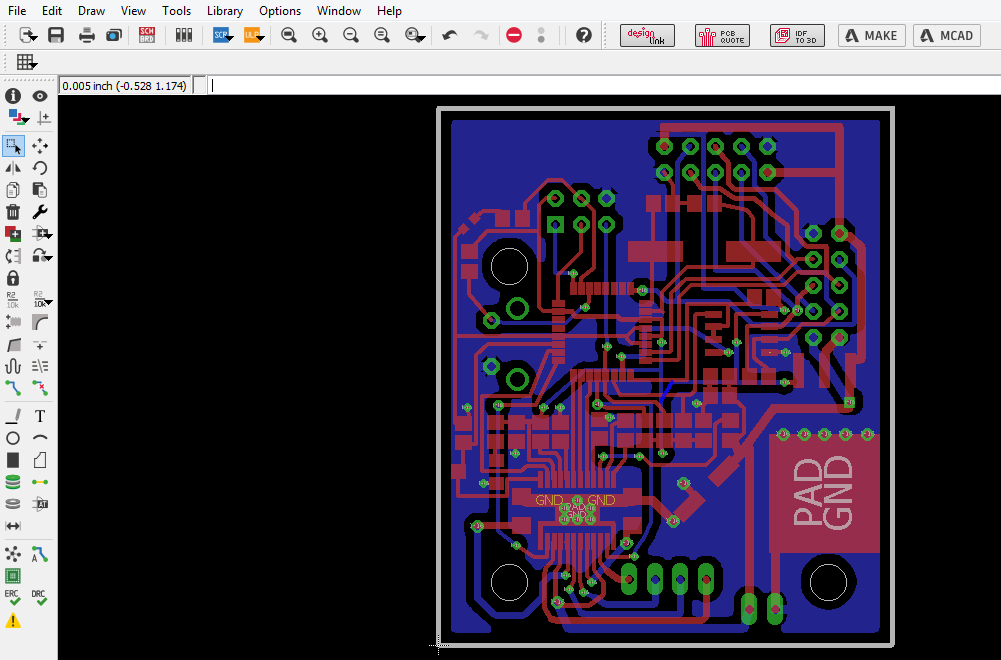Select the Show eye tool
The height and width of the screenshot is (660, 1001).
pyautogui.click(x=40, y=96)
